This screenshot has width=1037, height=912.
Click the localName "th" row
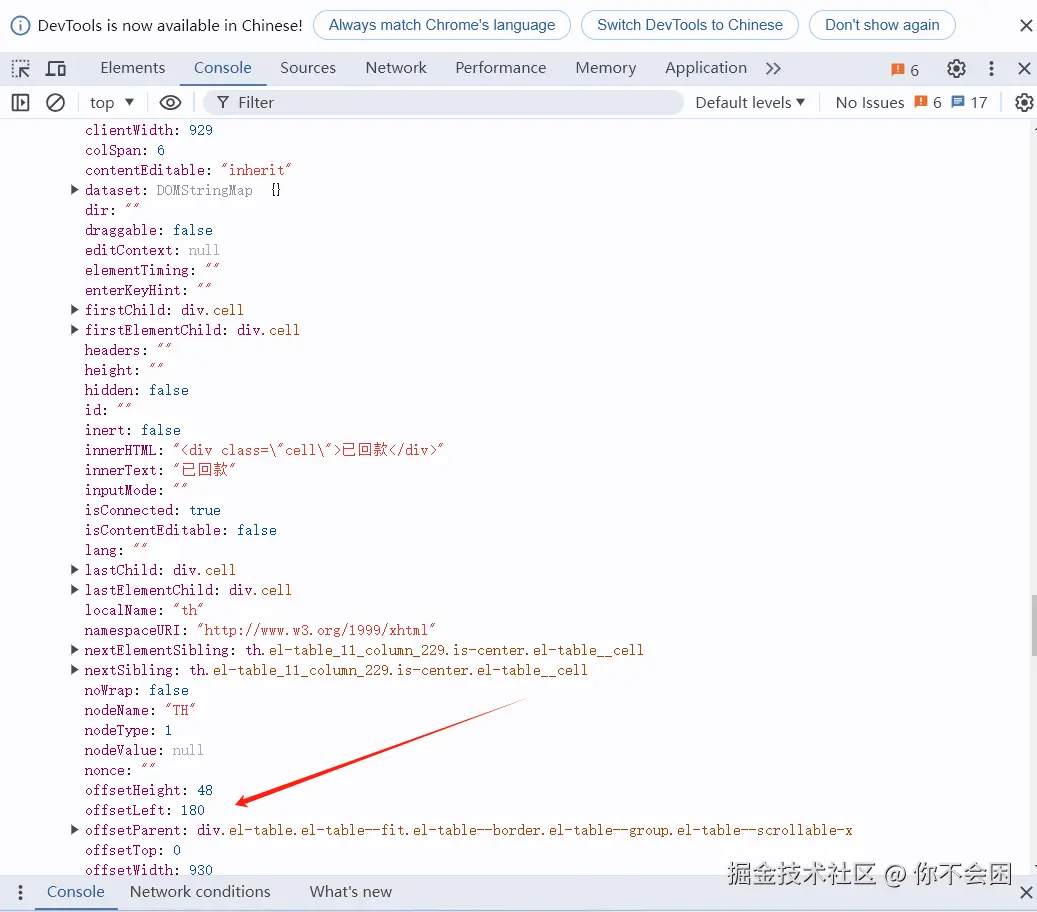pyautogui.click(x=144, y=610)
